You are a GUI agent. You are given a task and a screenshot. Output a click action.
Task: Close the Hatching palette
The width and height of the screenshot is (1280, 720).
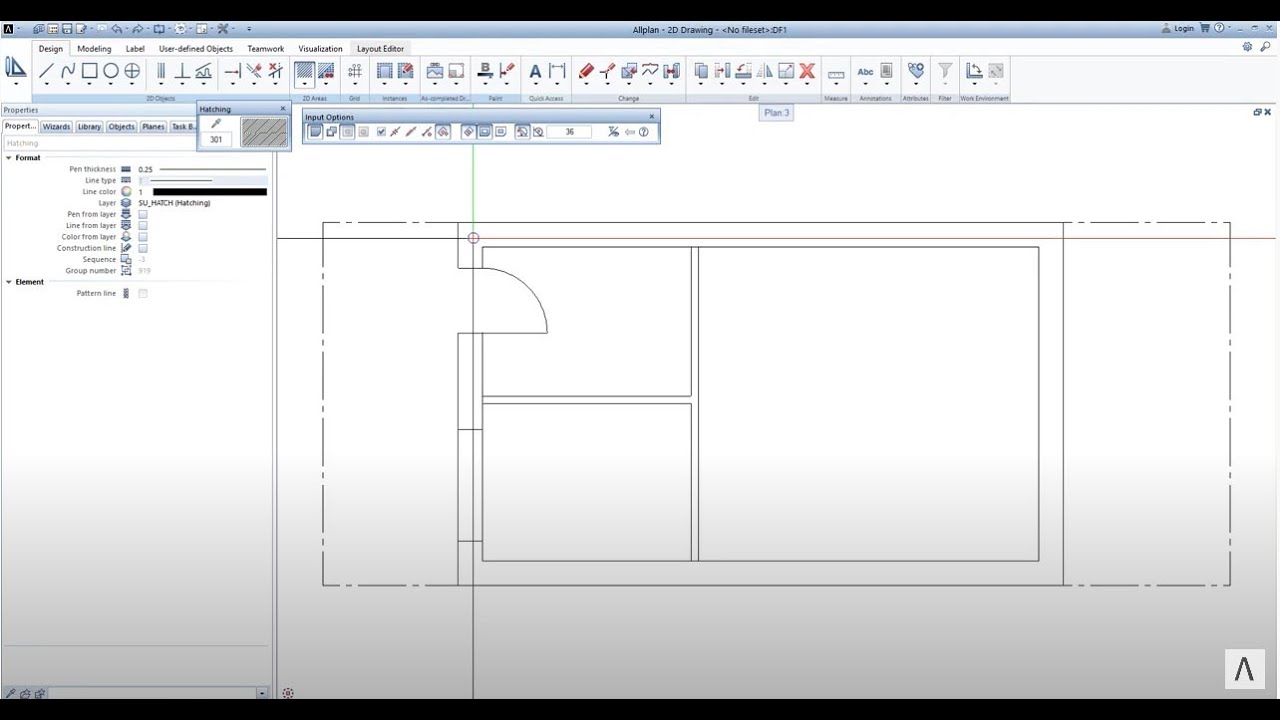pos(283,109)
